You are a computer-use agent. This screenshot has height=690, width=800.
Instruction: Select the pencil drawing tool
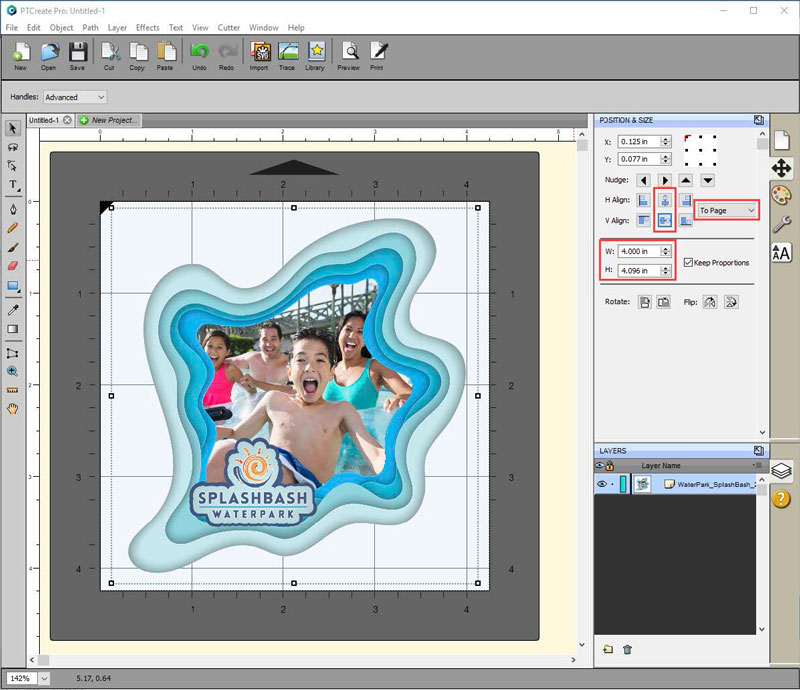coord(13,228)
